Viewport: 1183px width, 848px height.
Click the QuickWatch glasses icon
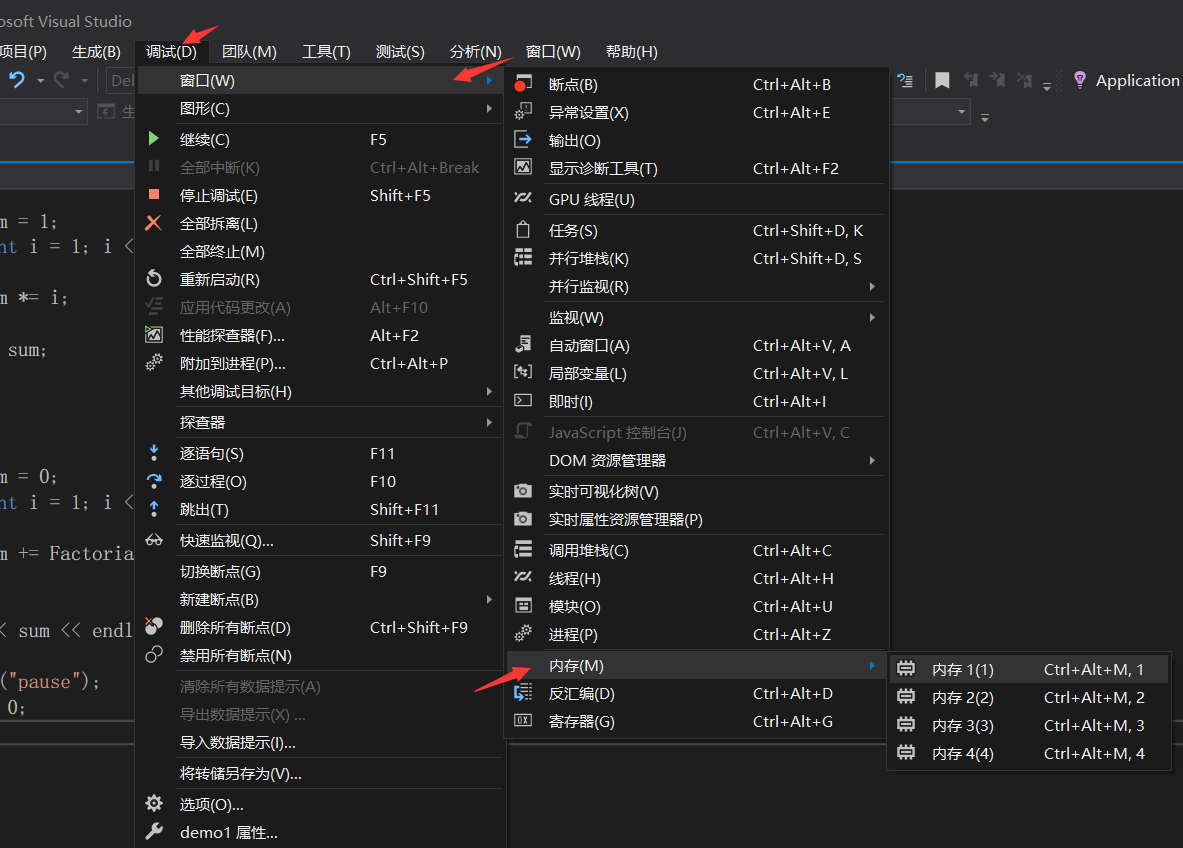[x=154, y=540]
